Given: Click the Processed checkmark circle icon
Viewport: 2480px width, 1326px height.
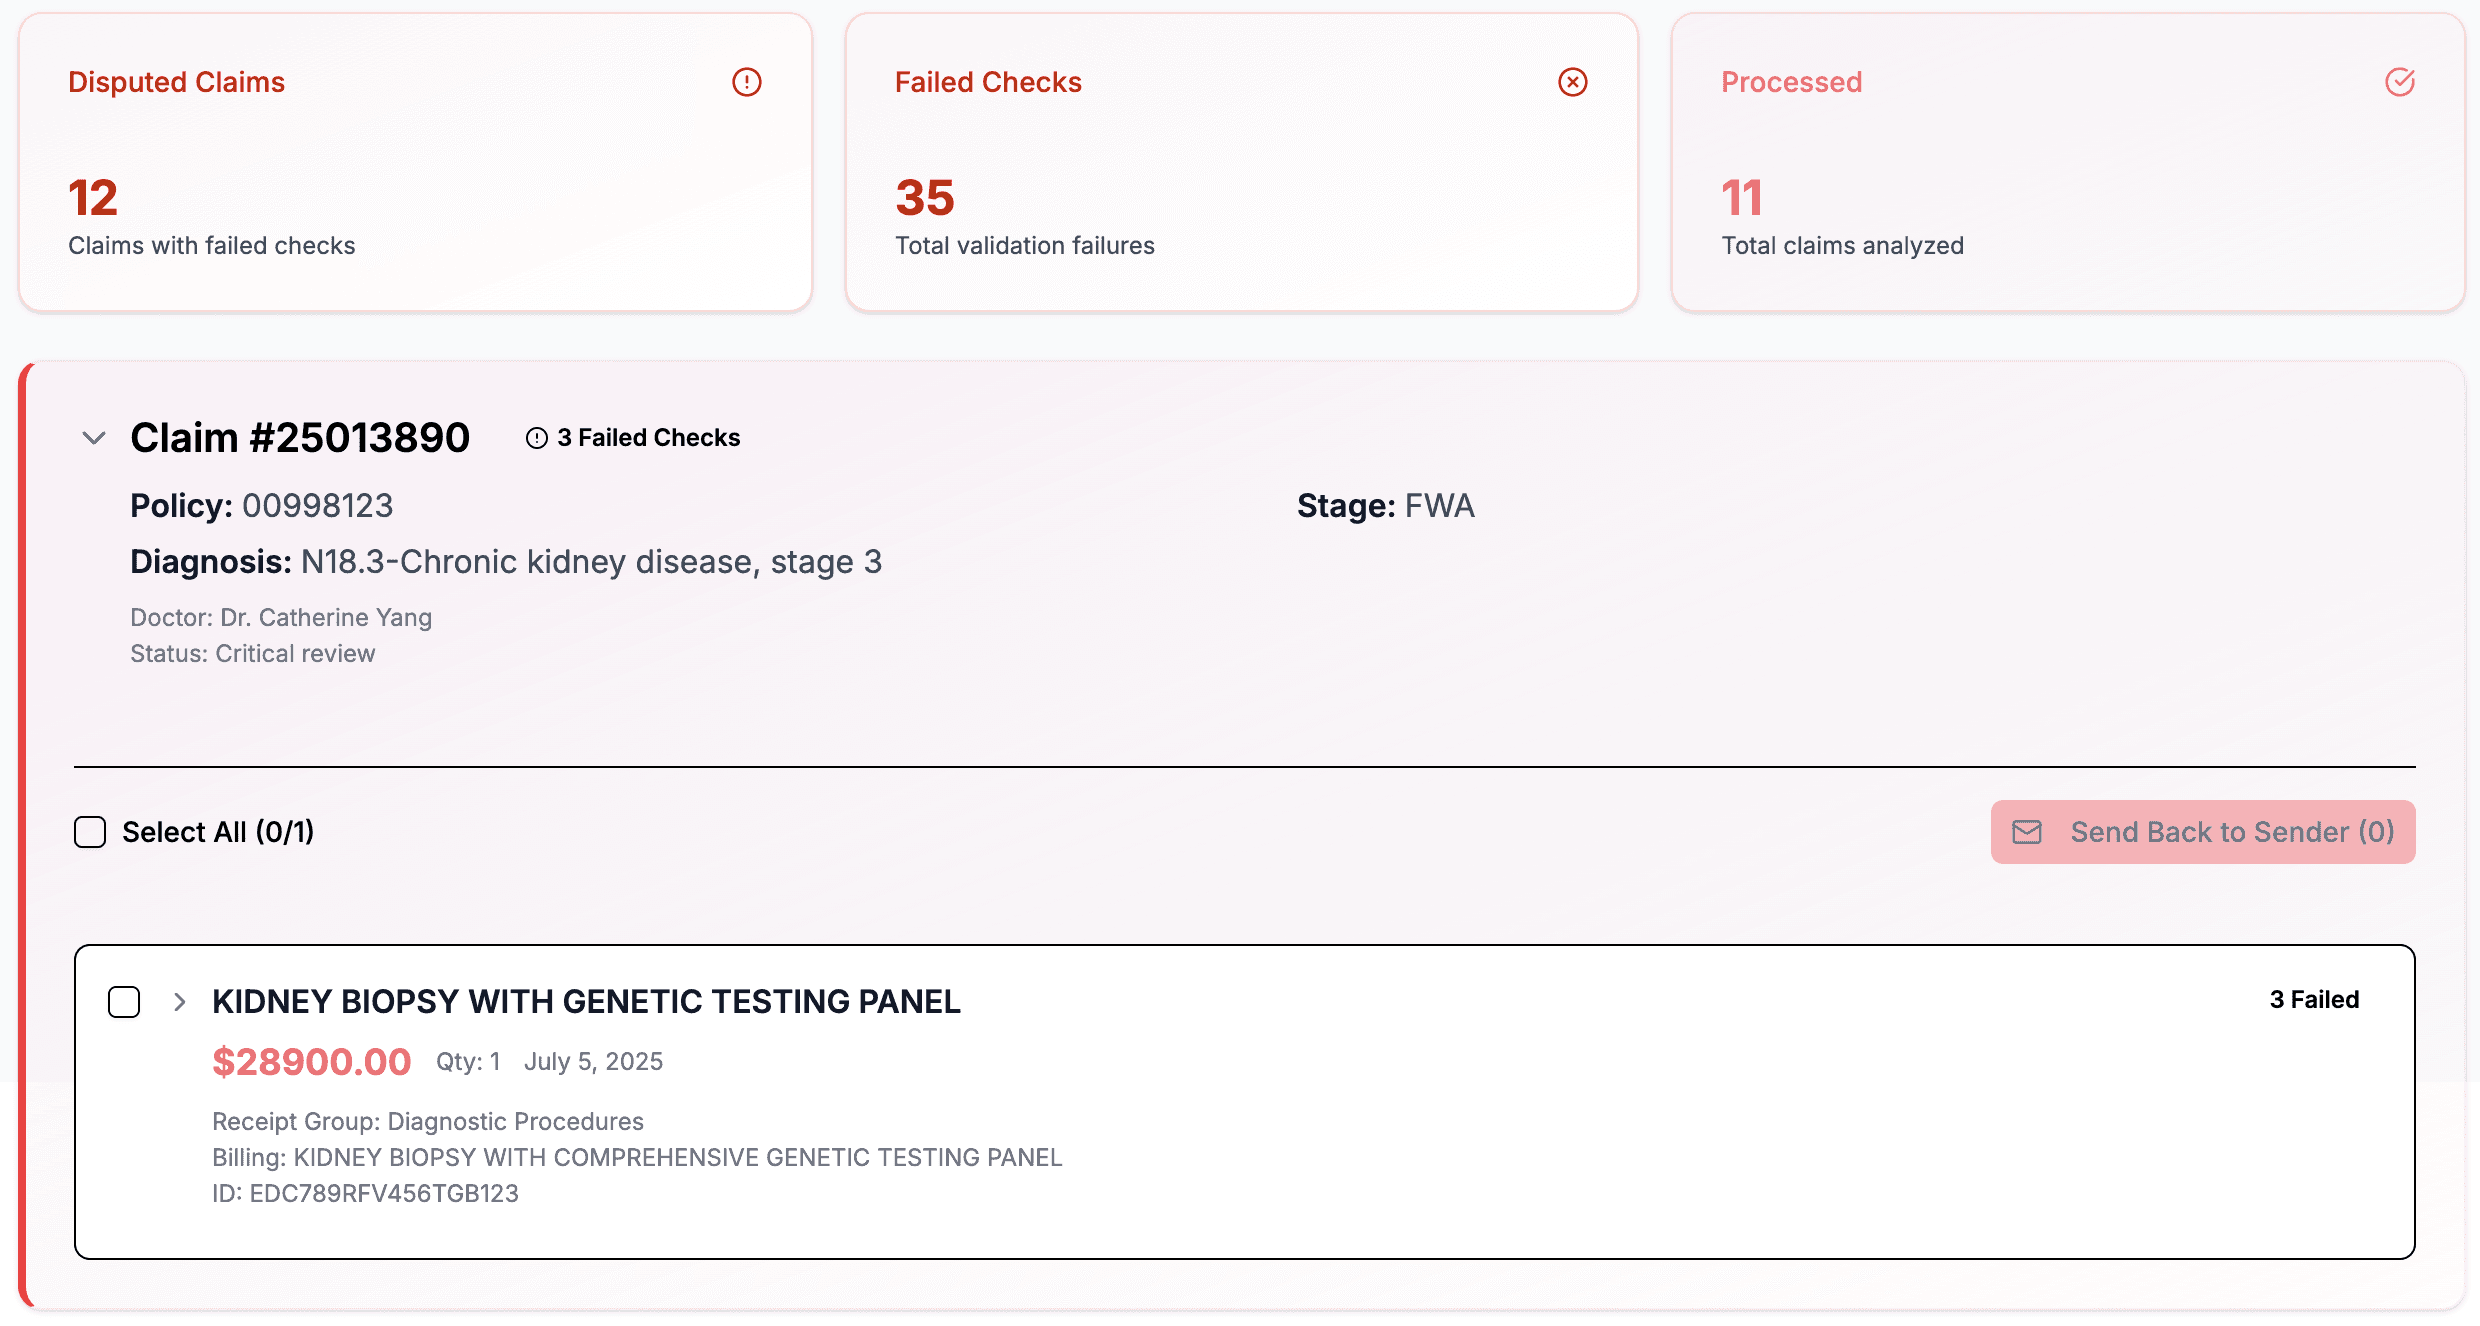Looking at the screenshot, I should [x=2399, y=82].
